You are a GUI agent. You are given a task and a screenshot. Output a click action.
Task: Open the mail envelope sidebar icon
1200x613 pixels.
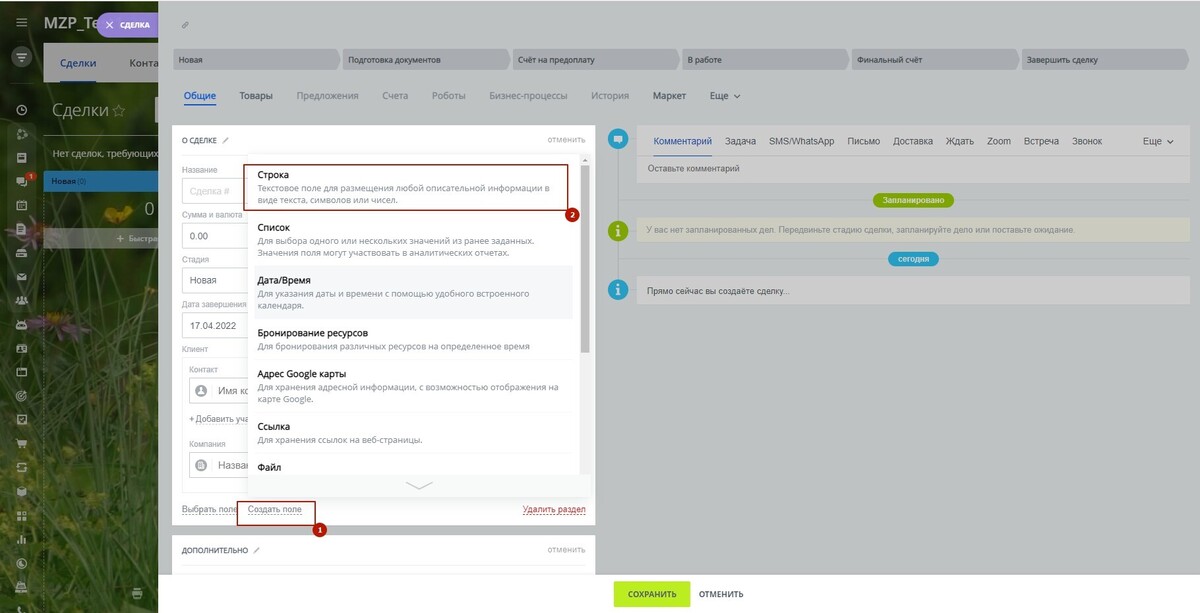(x=21, y=276)
